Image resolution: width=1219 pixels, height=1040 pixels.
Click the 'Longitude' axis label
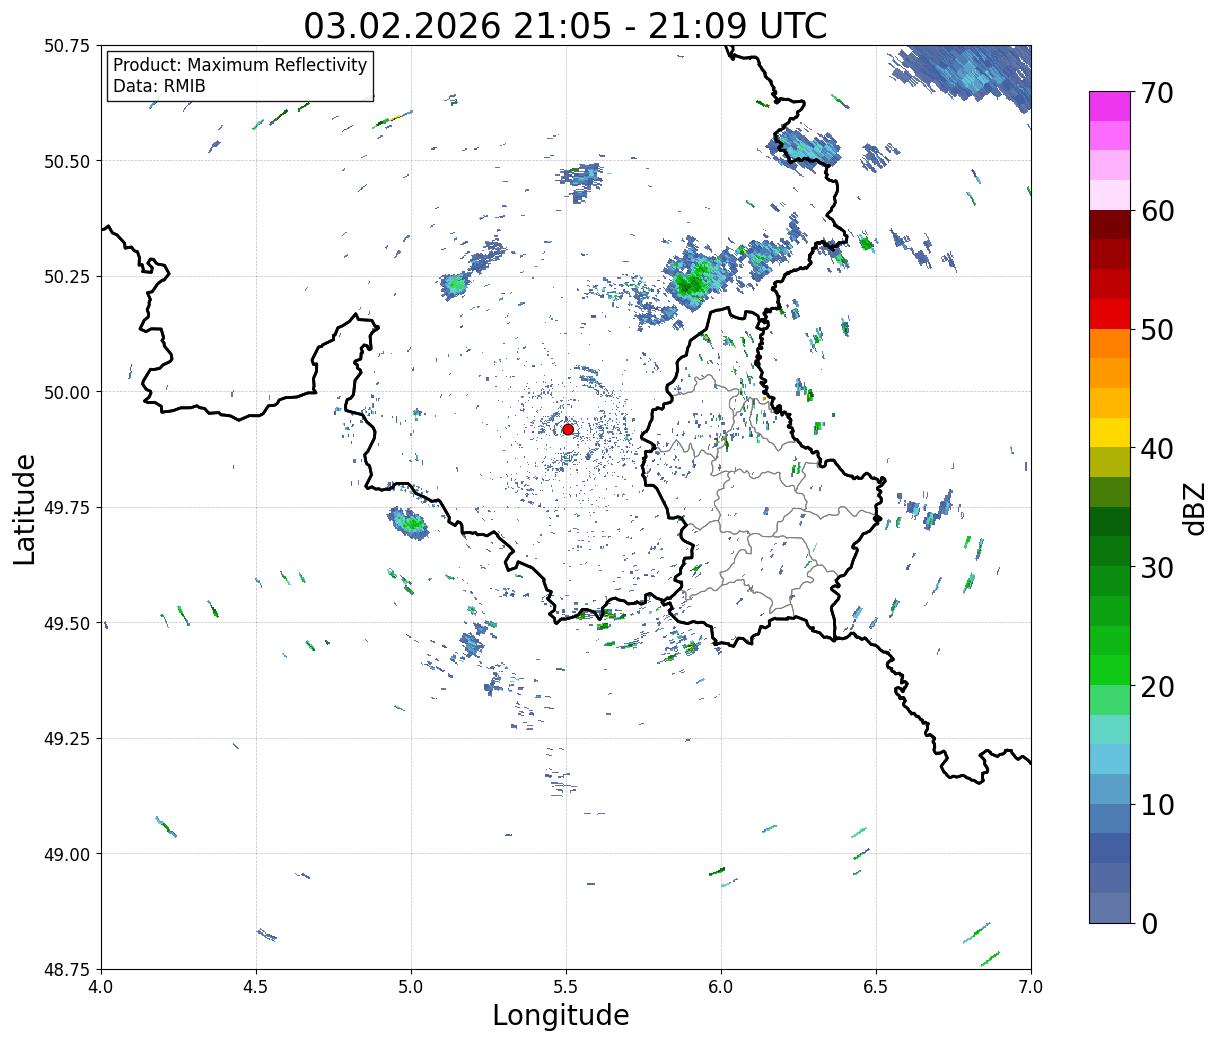pos(561,1015)
